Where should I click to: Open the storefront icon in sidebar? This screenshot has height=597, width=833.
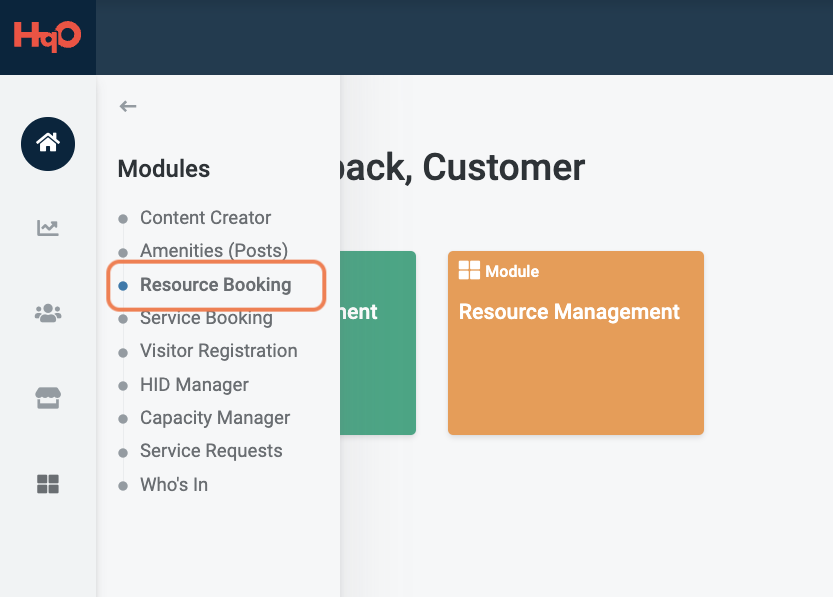(x=48, y=399)
